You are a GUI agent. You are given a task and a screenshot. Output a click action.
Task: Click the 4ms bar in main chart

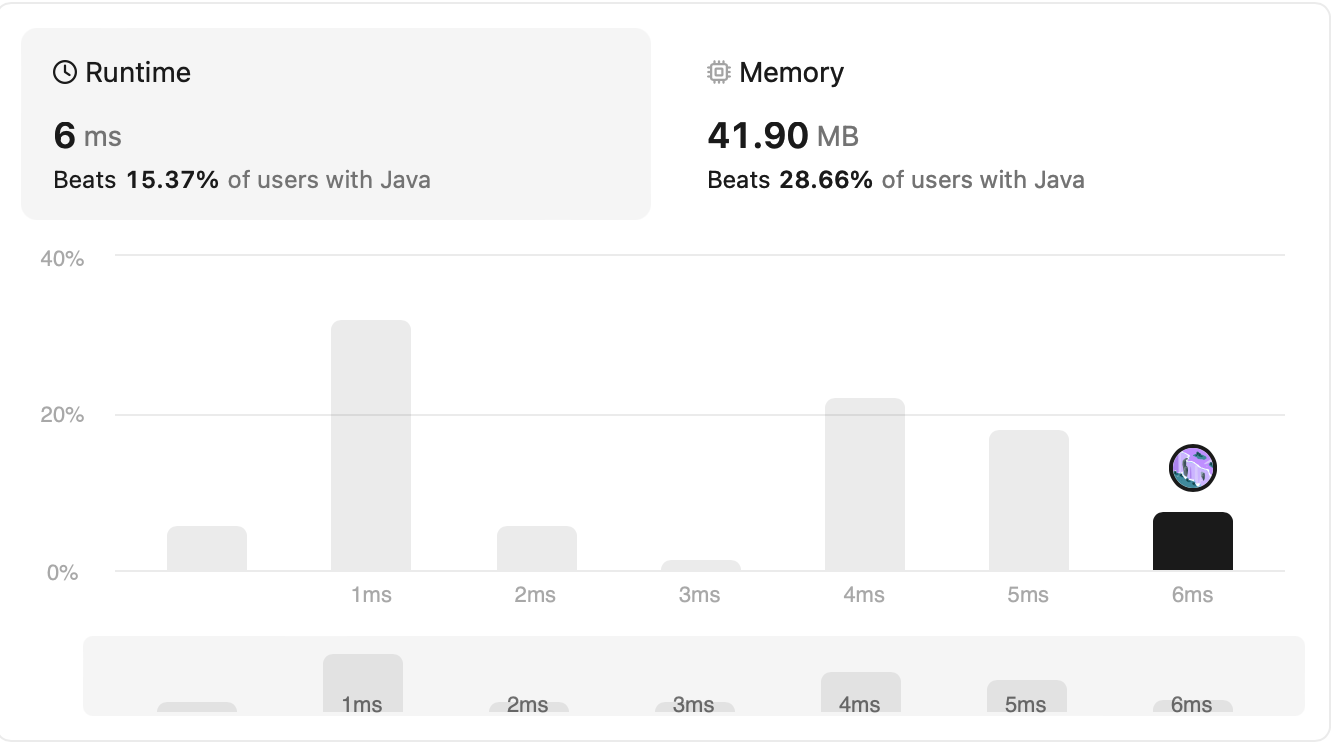pyautogui.click(x=865, y=484)
